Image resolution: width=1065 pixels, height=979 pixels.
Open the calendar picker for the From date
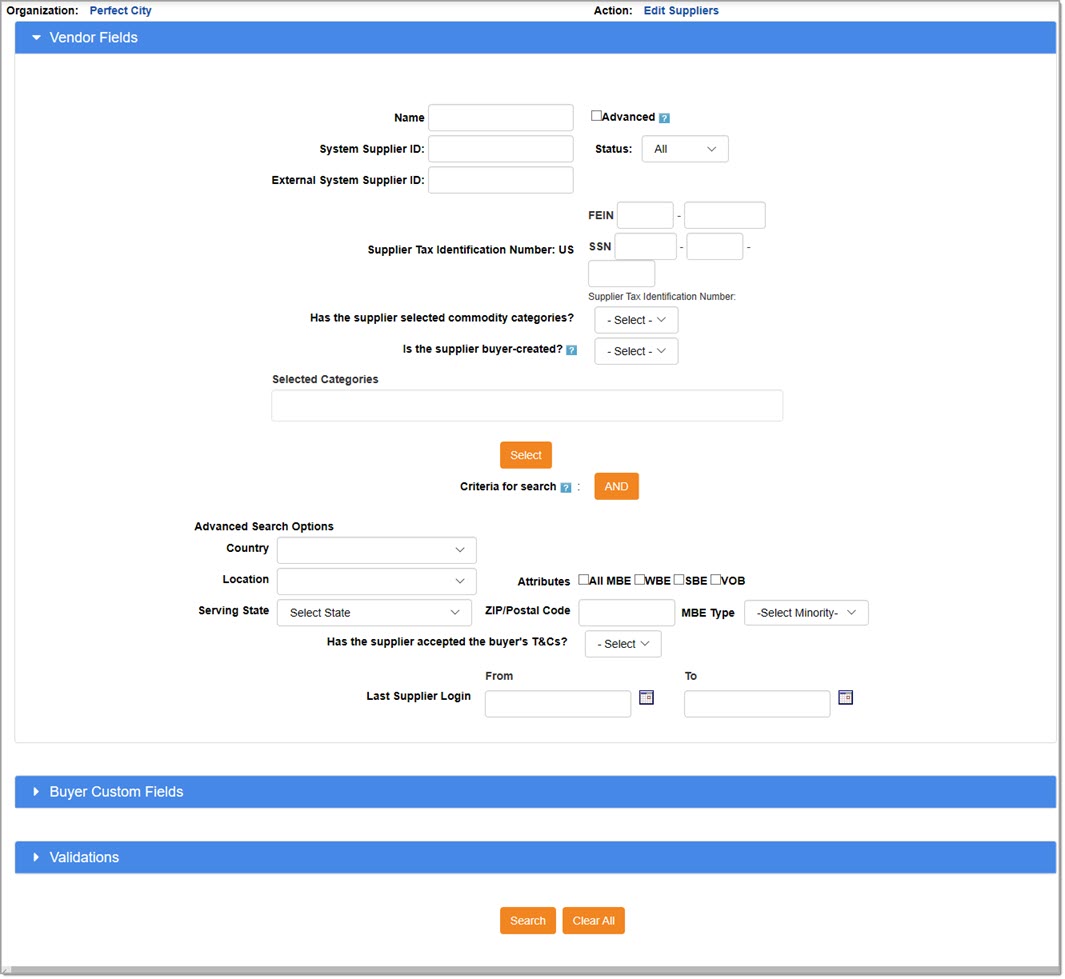(x=646, y=698)
